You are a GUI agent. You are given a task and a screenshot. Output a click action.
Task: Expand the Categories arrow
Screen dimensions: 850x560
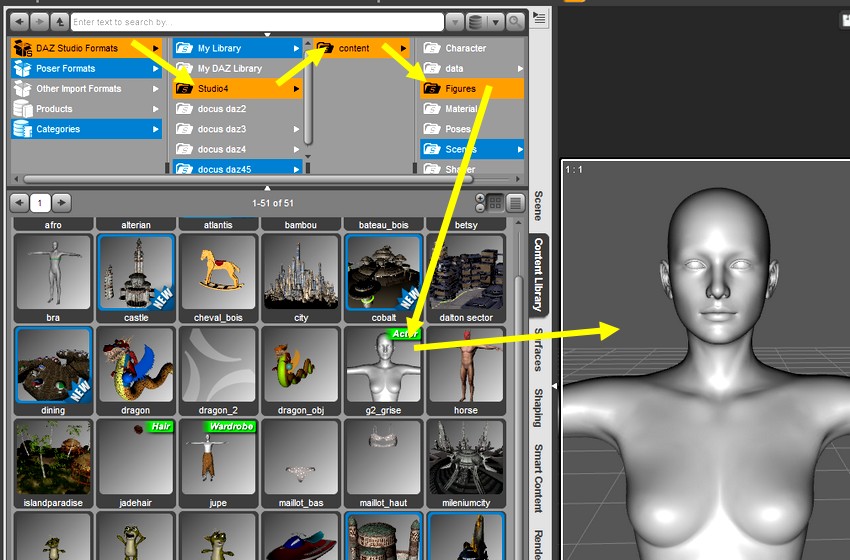click(156, 129)
